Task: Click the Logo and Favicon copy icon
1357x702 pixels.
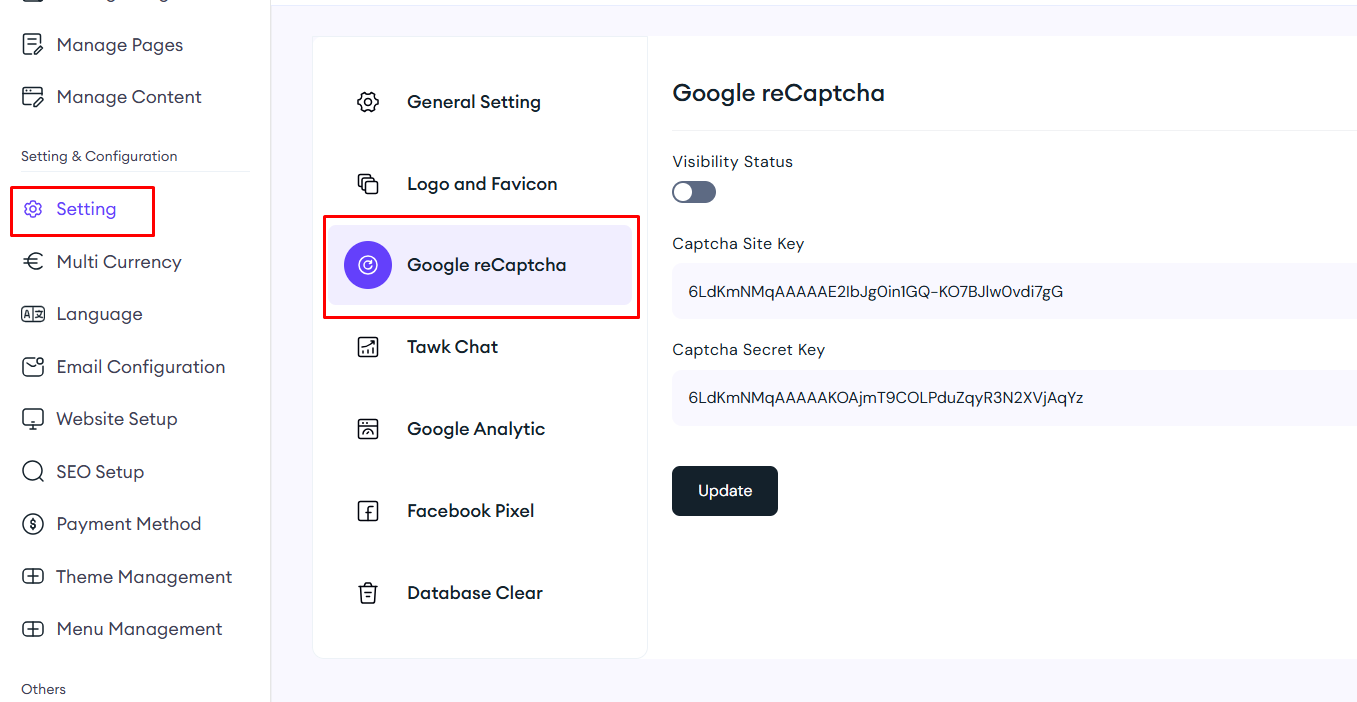Action: pyautogui.click(x=368, y=184)
